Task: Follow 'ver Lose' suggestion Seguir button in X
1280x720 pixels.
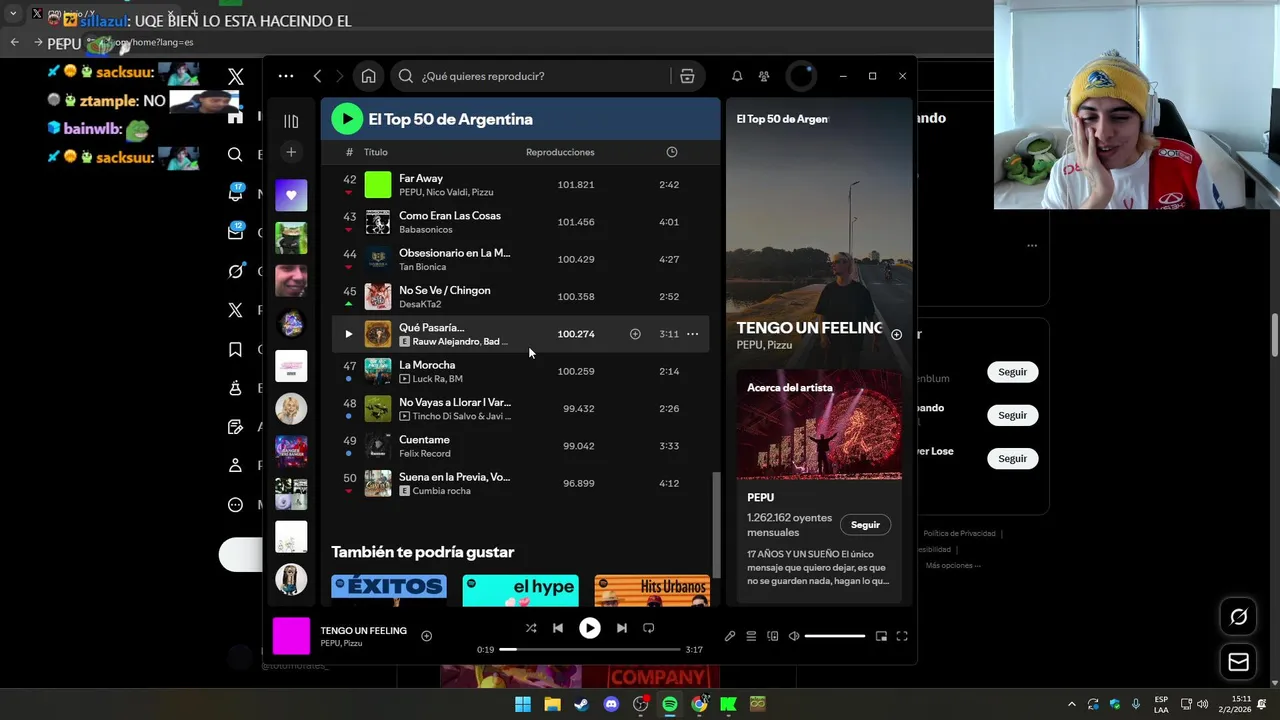Action: click(1012, 458)
